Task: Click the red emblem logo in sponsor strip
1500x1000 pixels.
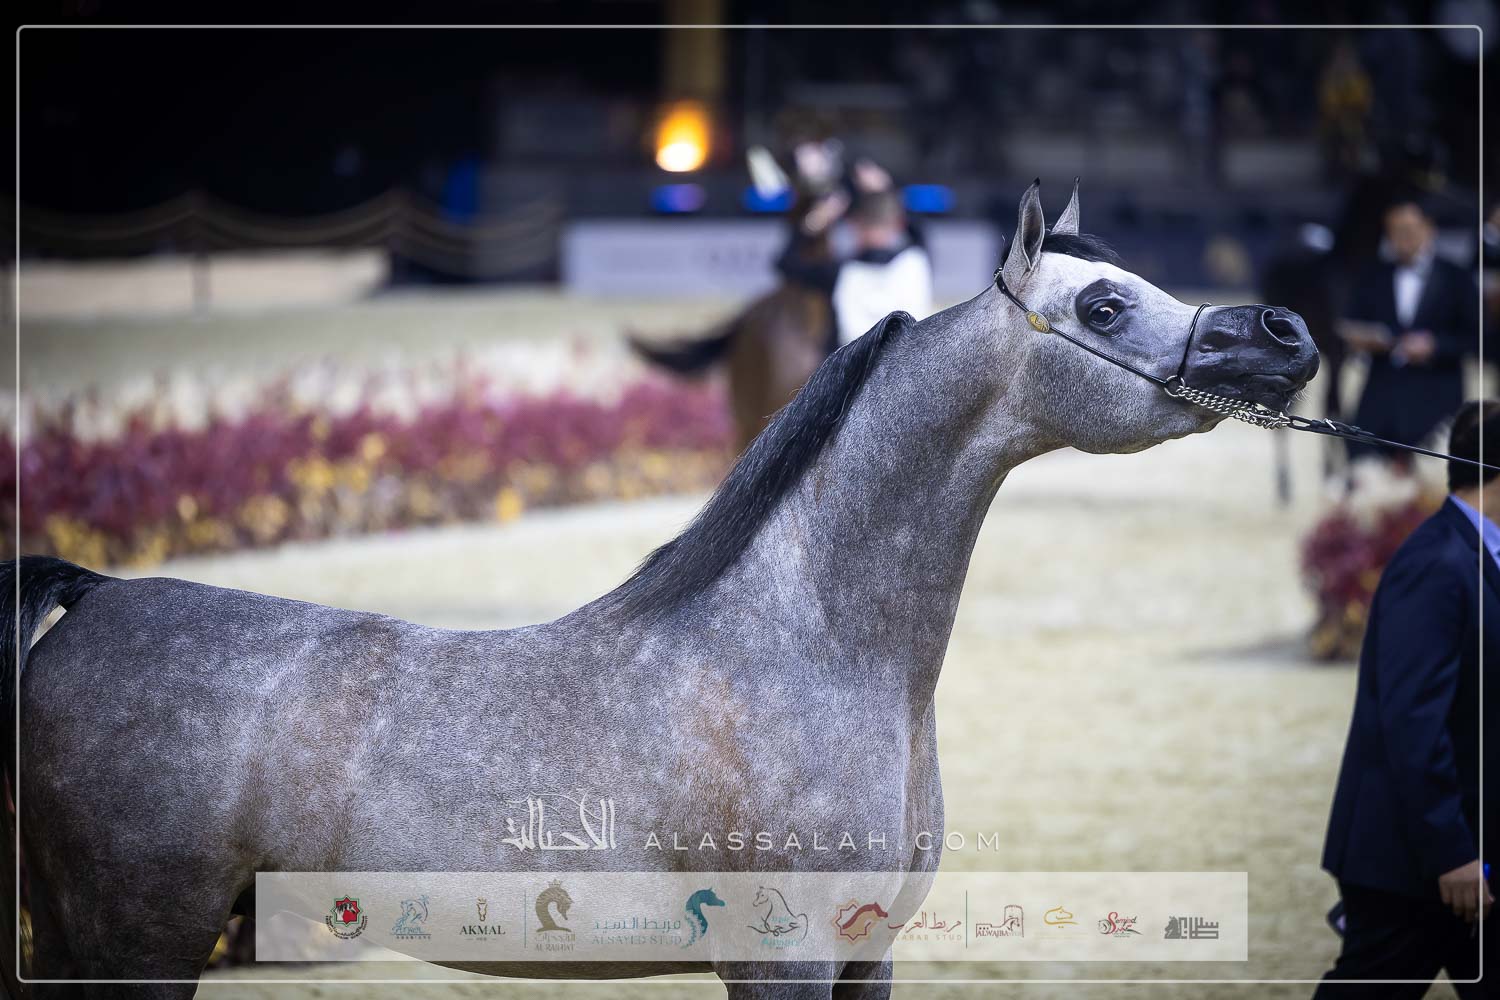Action: [x=346, y=917]
